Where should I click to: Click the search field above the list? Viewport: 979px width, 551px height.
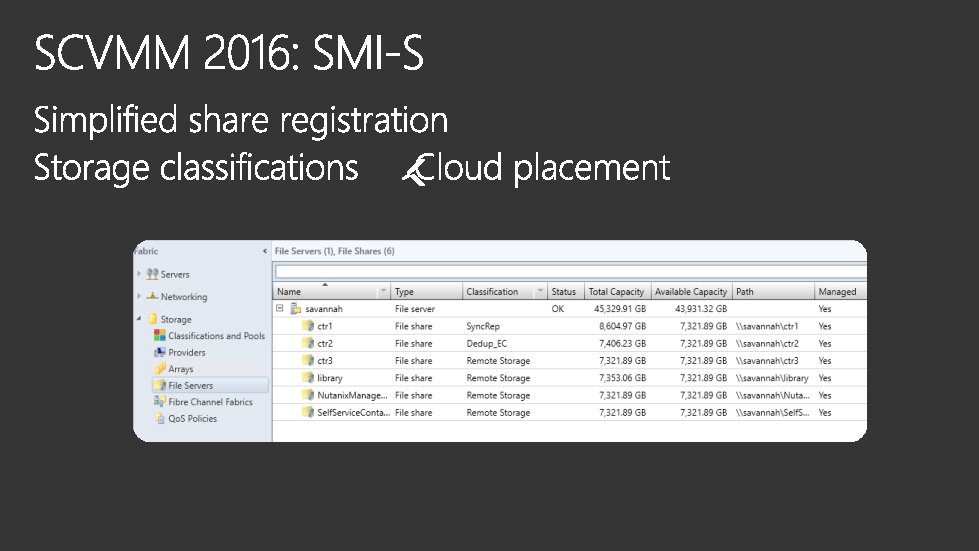[571, 271]
